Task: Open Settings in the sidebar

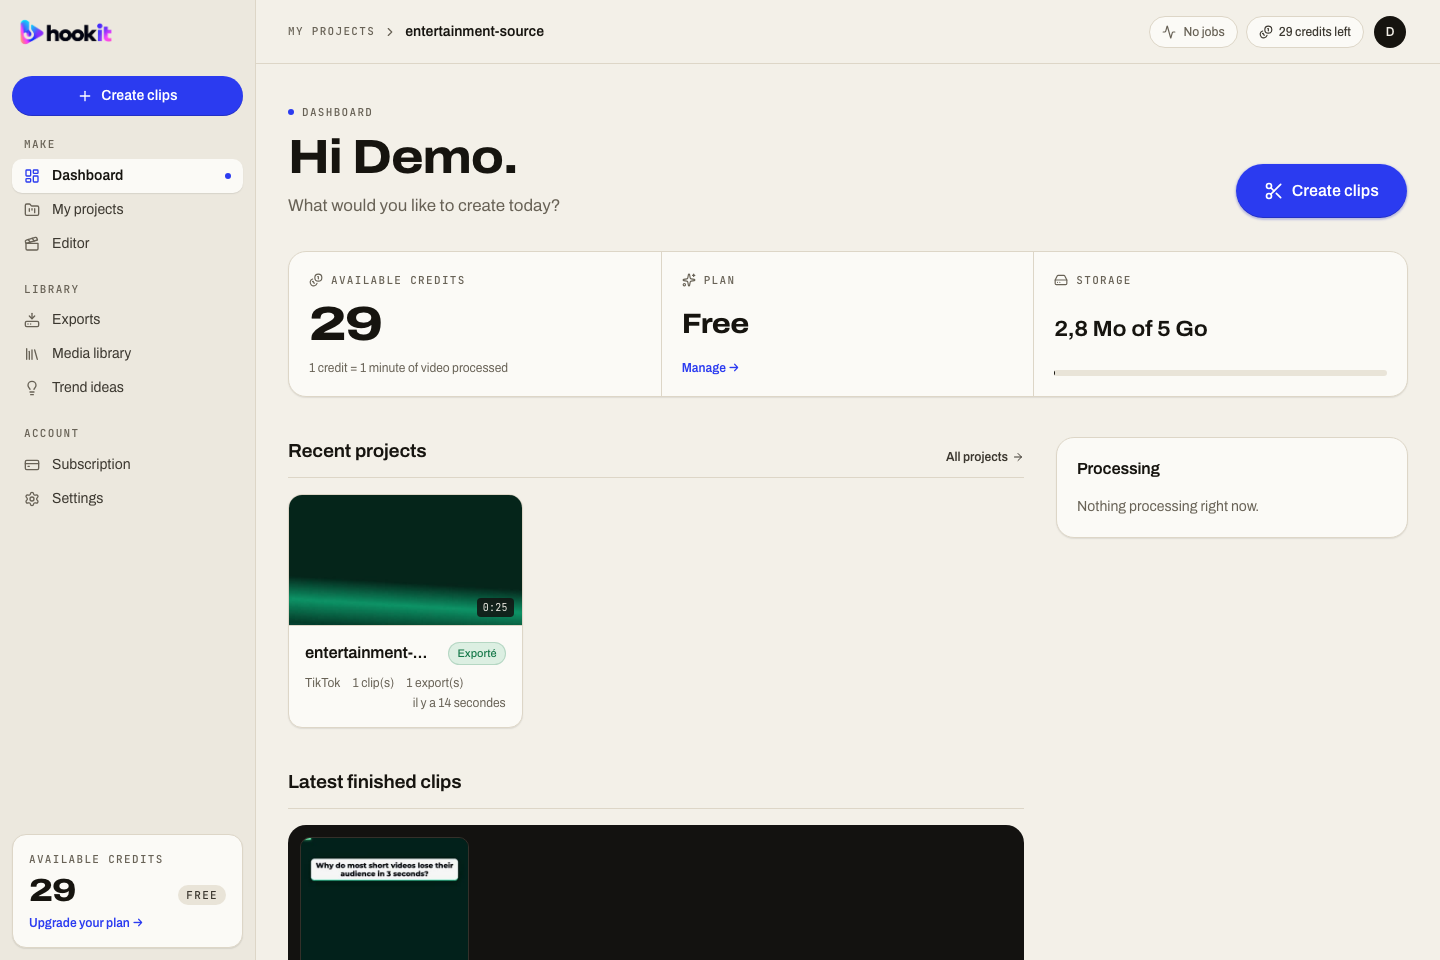Action: click(127, 499)
